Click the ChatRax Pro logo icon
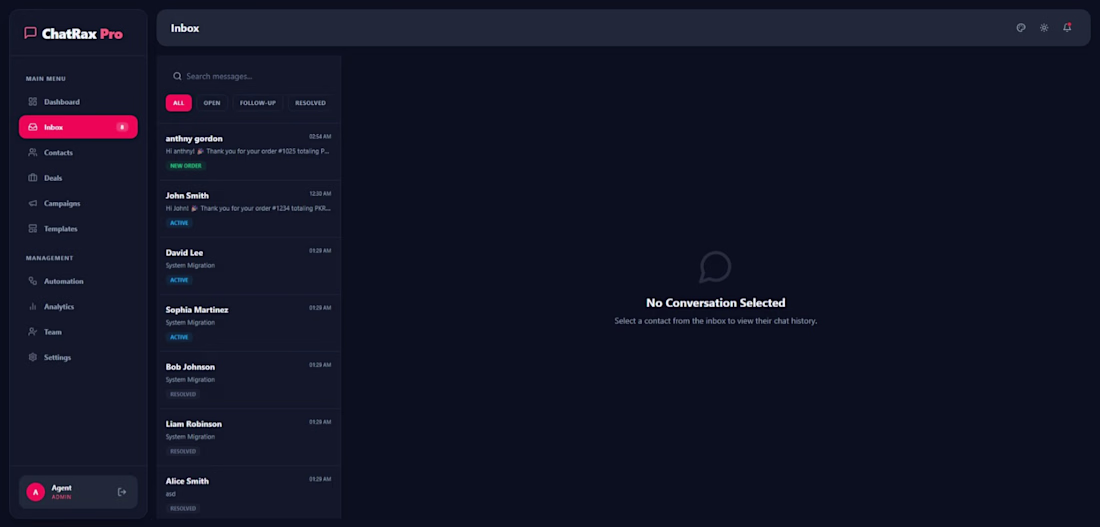This screenshot has height=527, width=1100. (x=30, y=33)
